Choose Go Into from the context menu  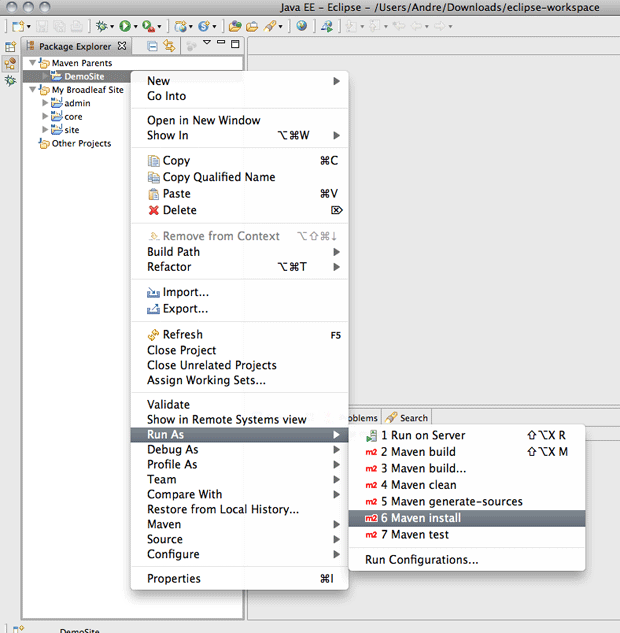pyautogui.click(x=240, y=96)
